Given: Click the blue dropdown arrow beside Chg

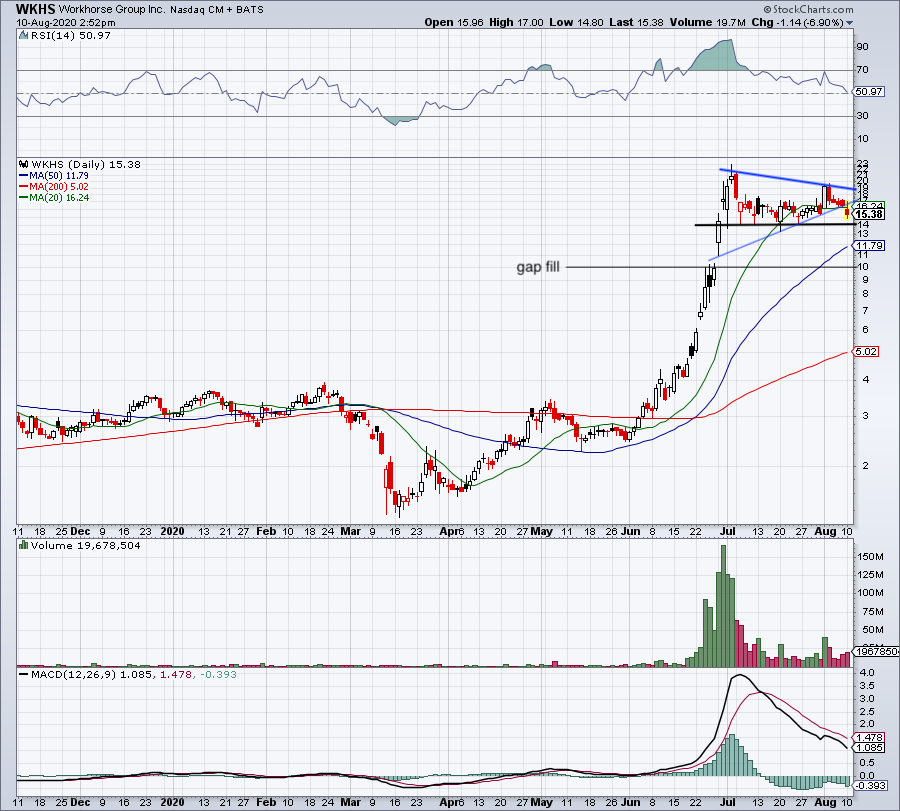Looking at the screenshot, I should (x=849, y=23).
